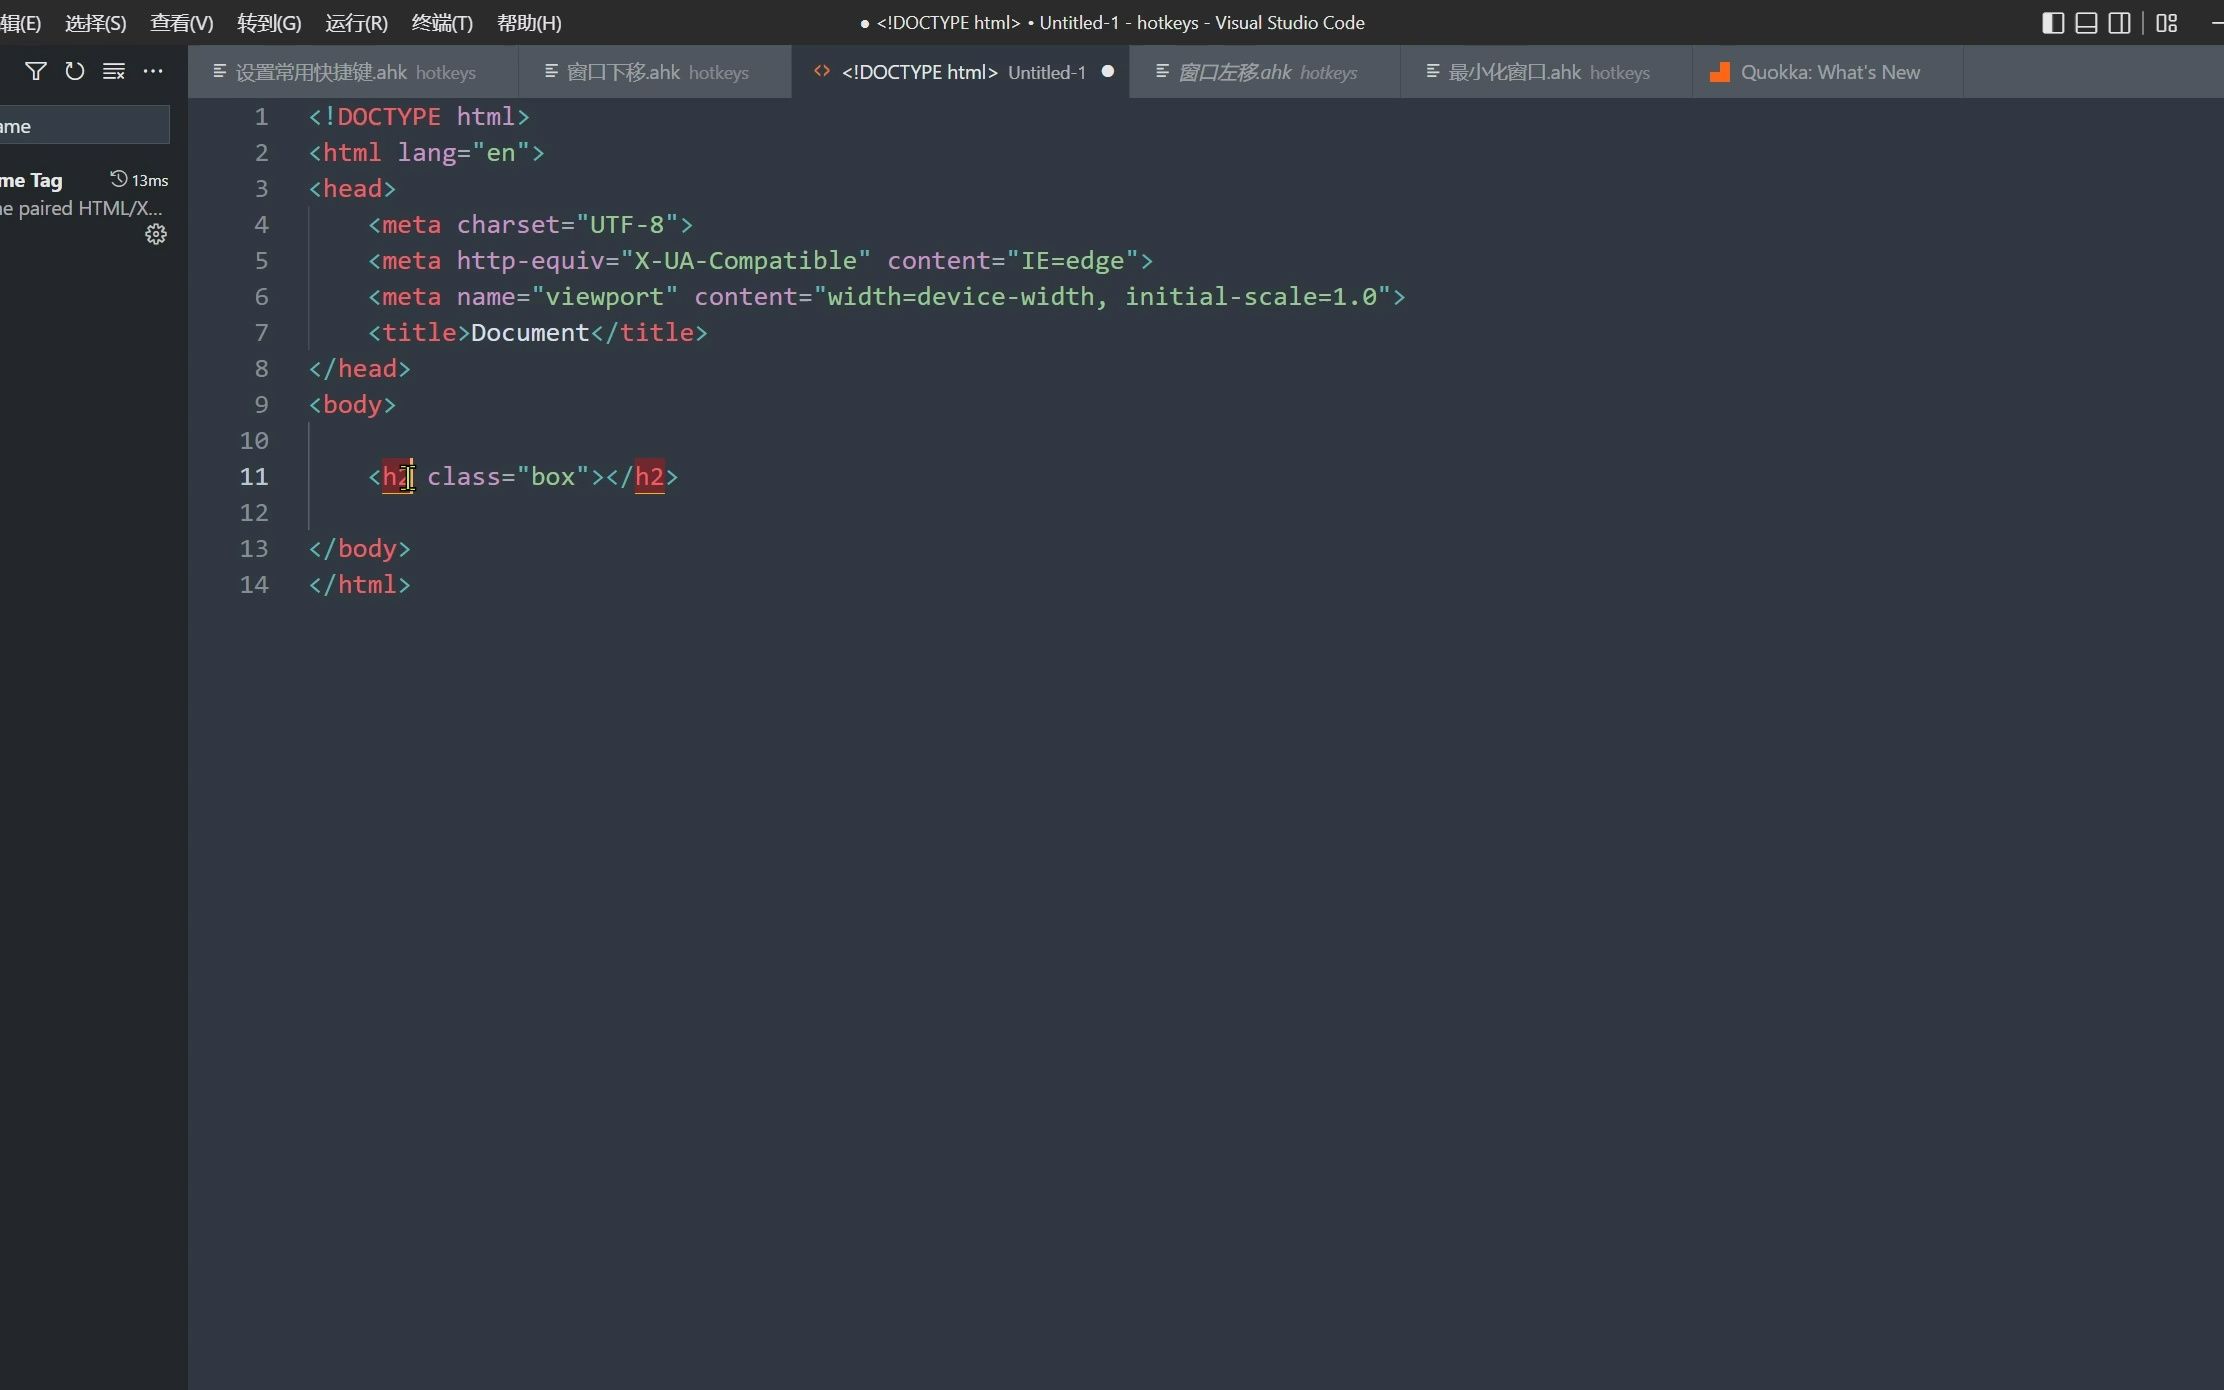The height and width of the screenshot is (1390, 2224).
Task: Switch to 最小化窗口.ahk tab
Action: tap(1514, 72)
